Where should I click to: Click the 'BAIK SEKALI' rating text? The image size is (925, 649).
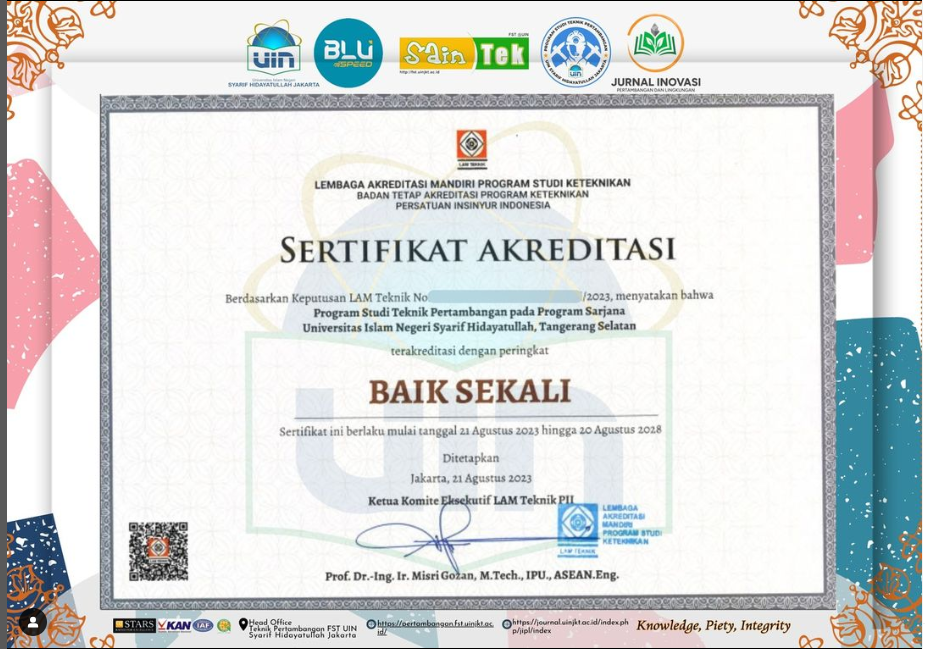470,391
